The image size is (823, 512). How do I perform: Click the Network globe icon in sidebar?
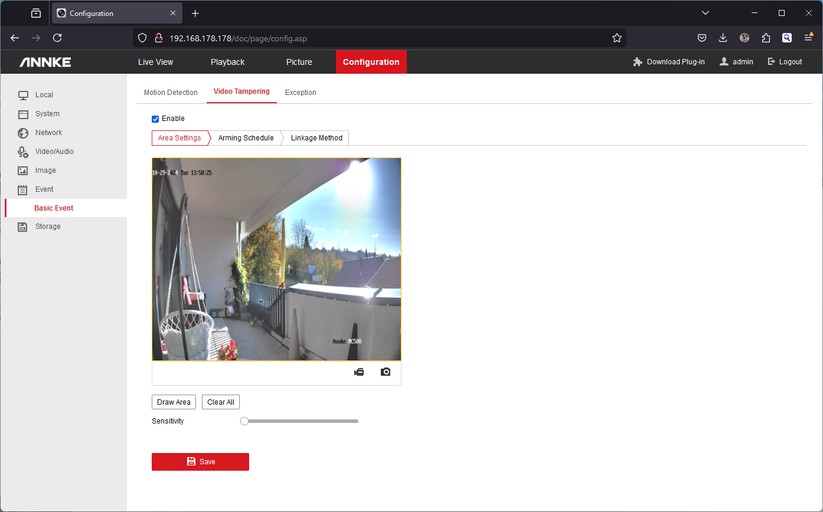click(23, 133)
